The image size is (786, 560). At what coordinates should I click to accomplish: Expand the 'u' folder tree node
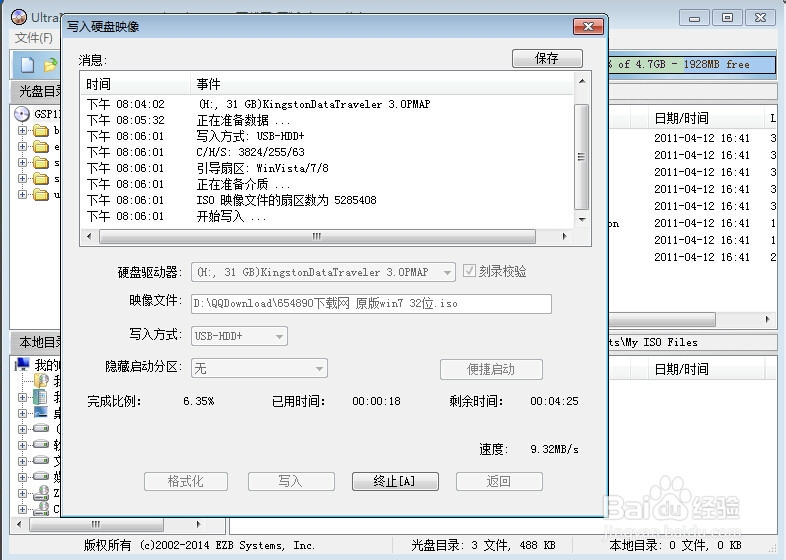click(23, 194)
